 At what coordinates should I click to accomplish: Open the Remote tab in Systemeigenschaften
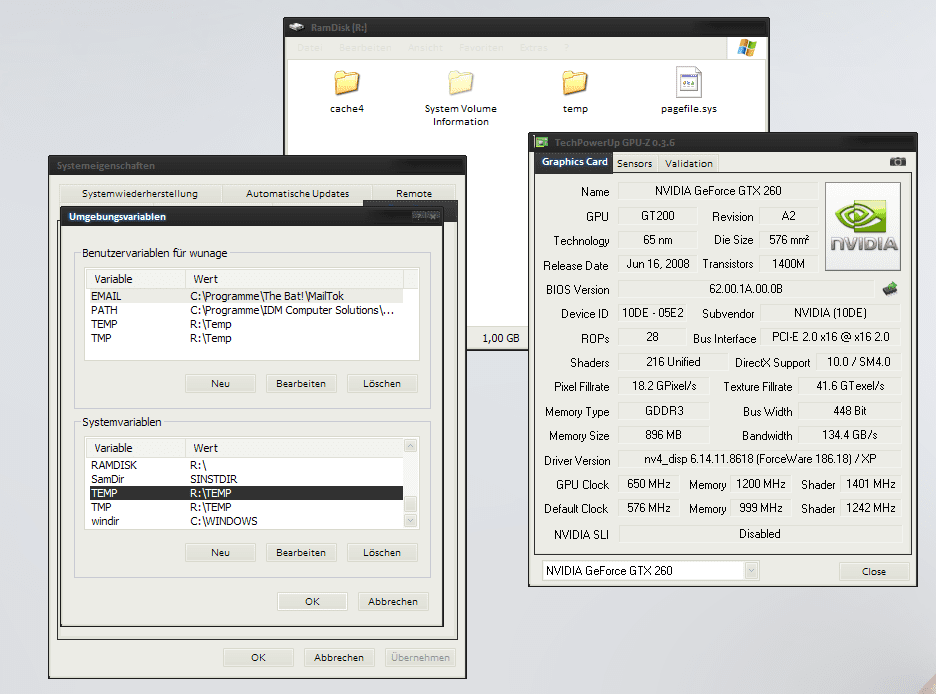coord(414,193)
